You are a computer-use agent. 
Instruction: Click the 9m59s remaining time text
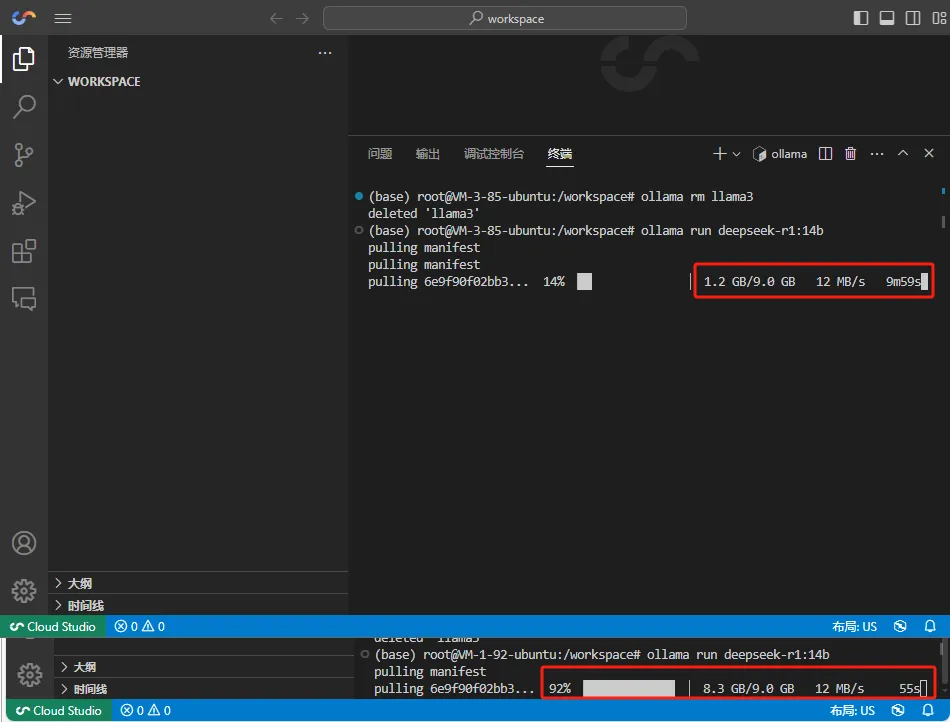(903, 282)
